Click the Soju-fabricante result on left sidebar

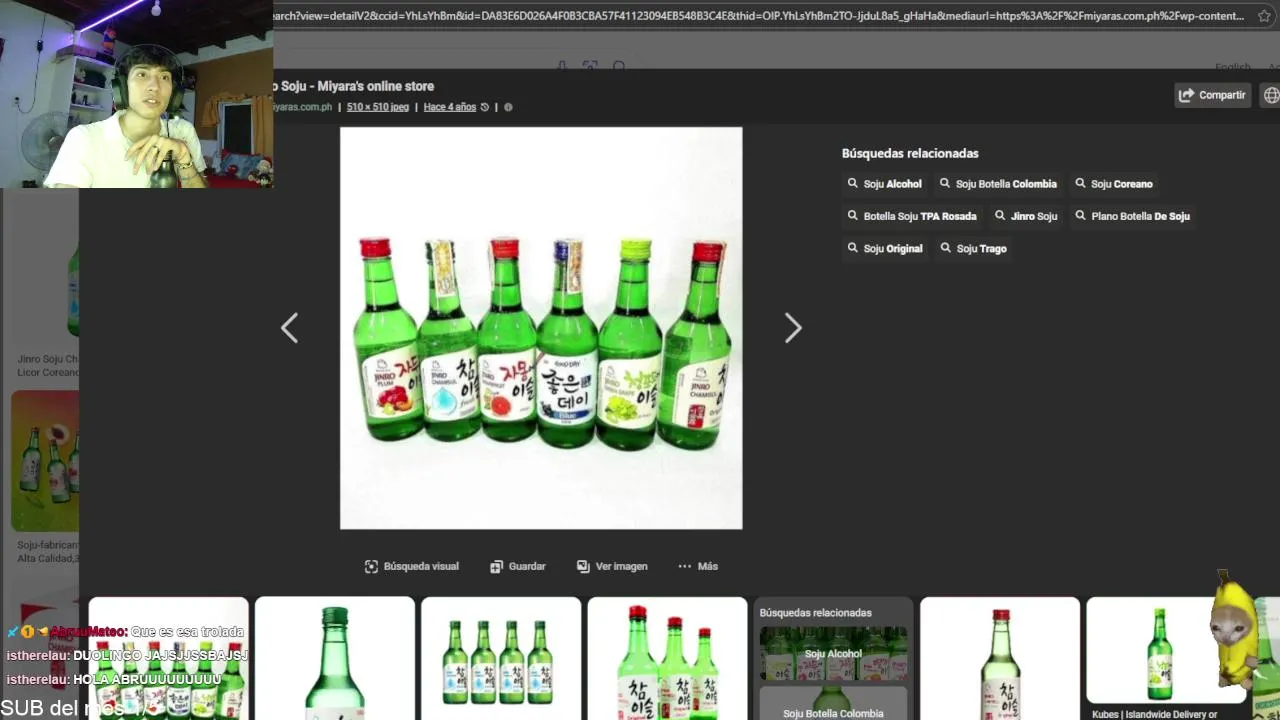(47, 552)
